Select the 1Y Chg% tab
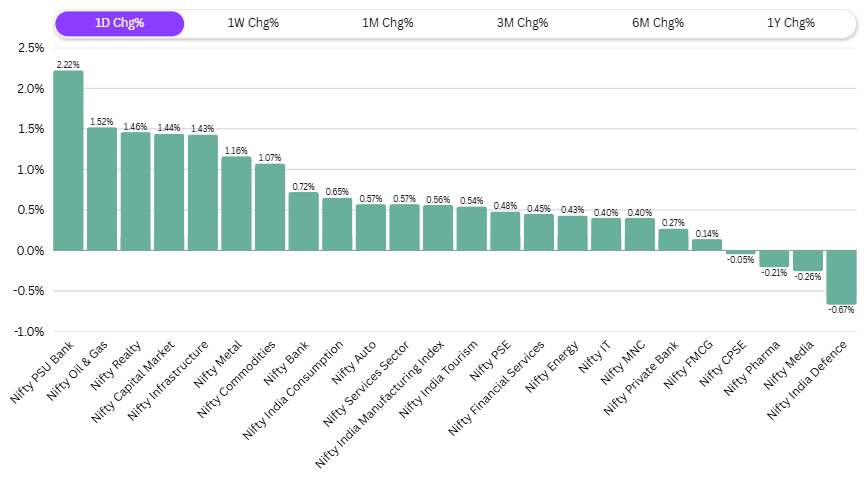This screenshot has height=477, width=868. click(x=791, y=23)
